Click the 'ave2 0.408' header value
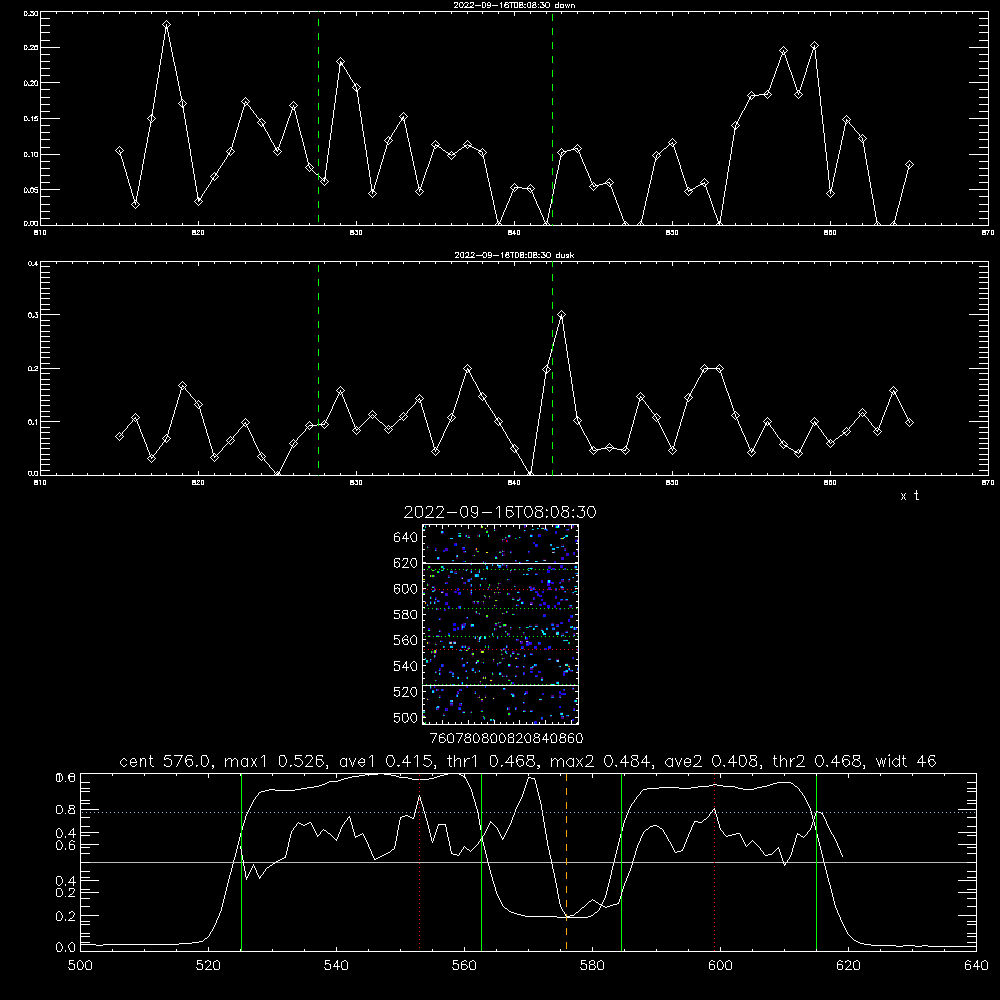This screenshot has height=1000, width=1000. pyautogui.click(x=712, y=761)
